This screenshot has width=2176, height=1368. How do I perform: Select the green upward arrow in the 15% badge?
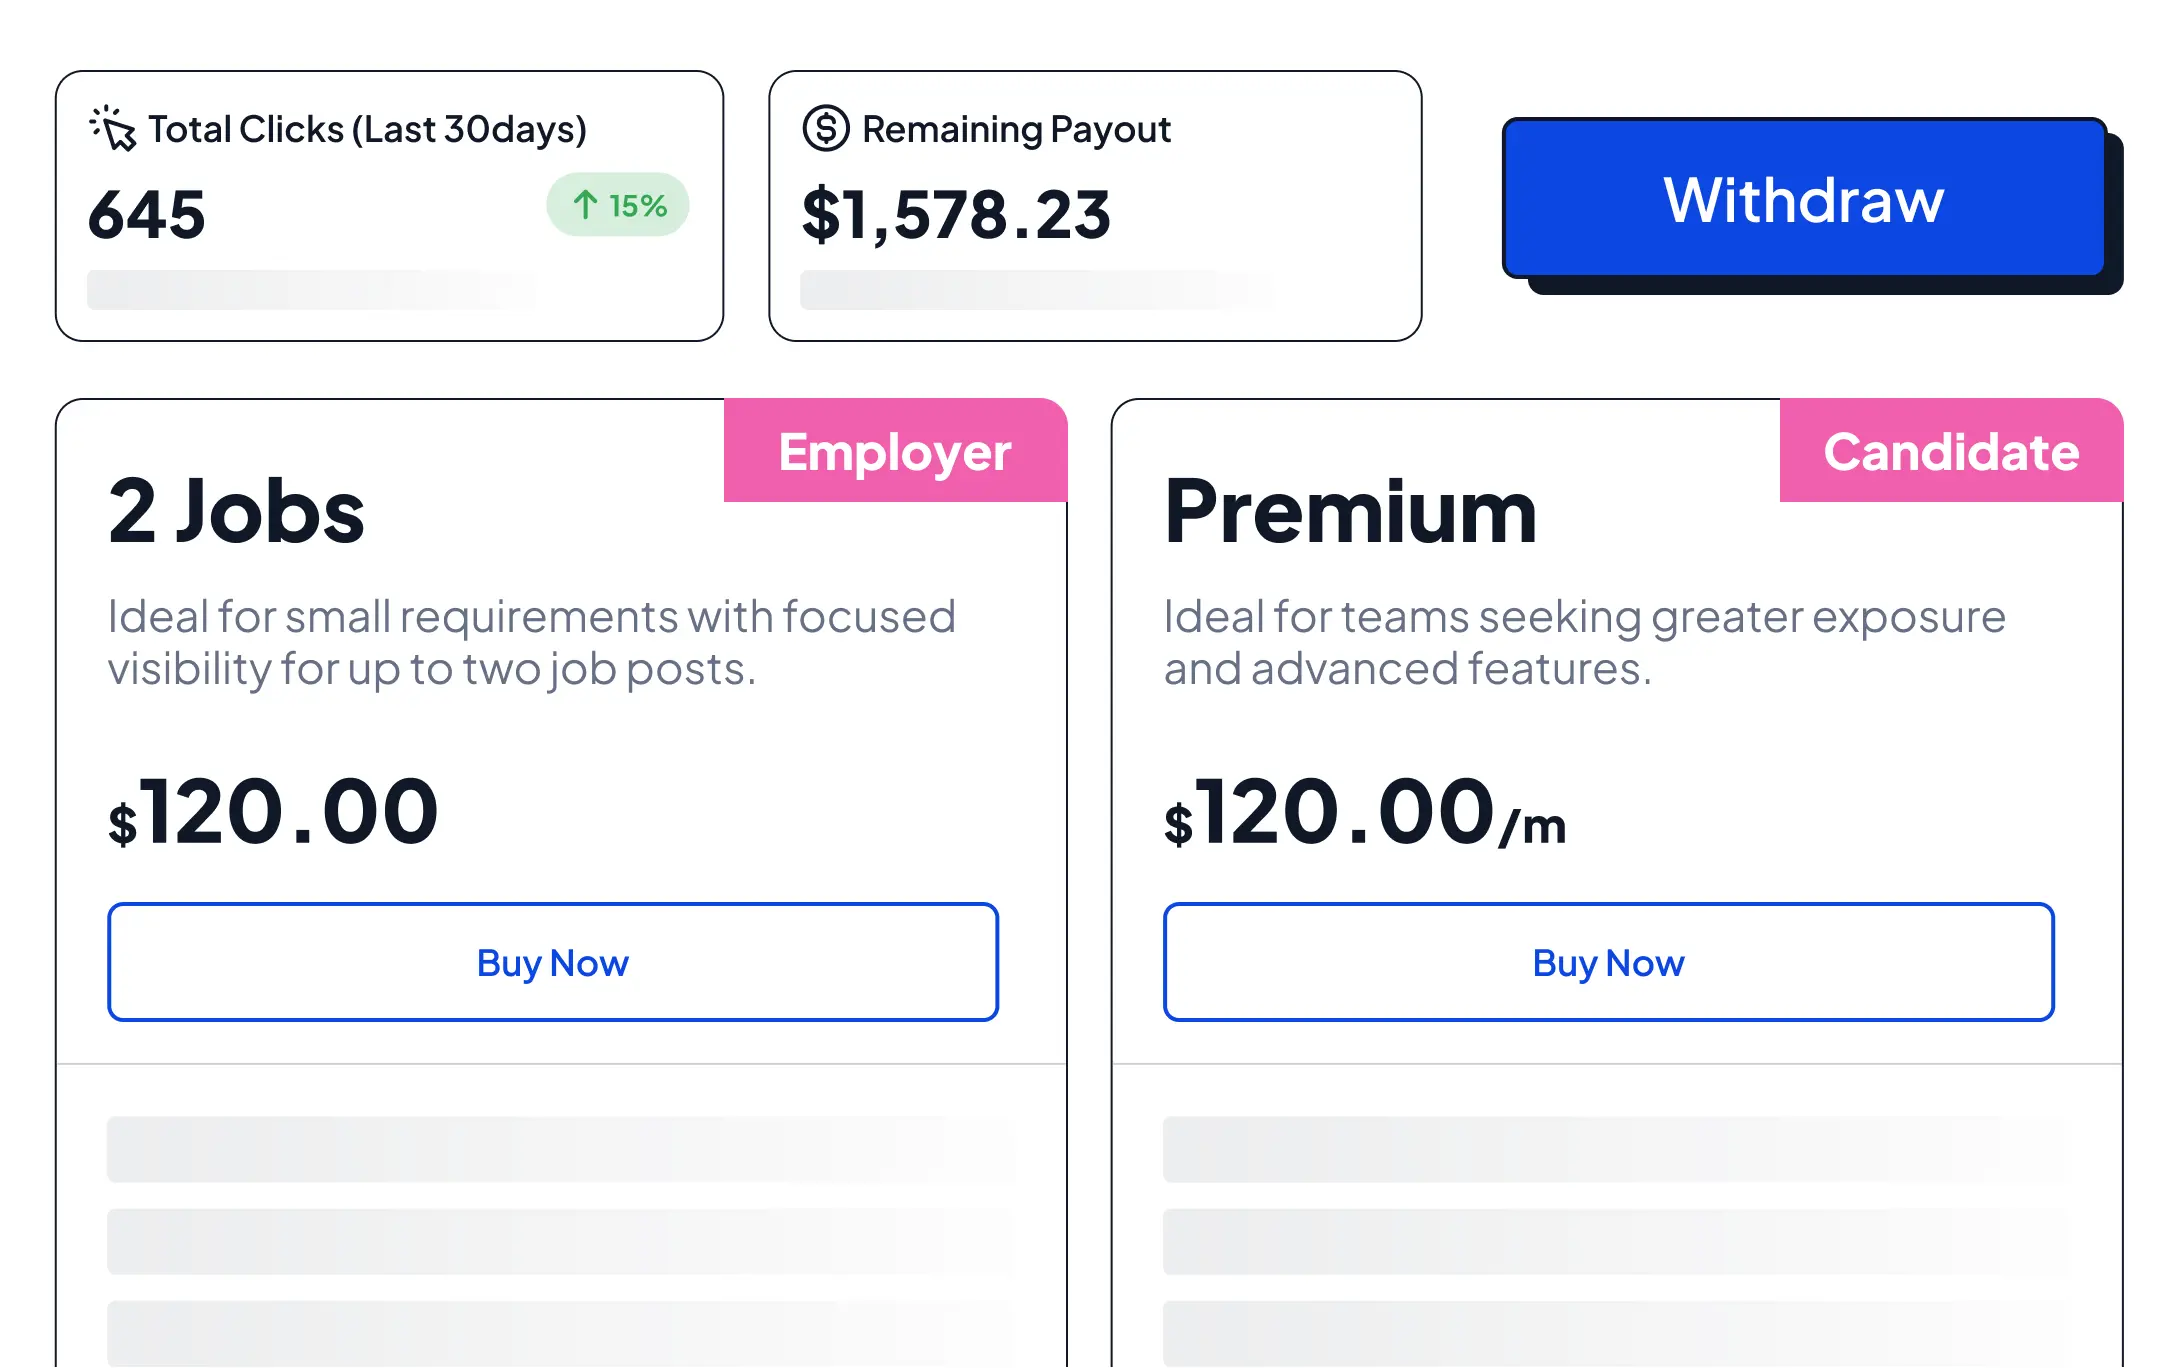[x=588, y=204]
